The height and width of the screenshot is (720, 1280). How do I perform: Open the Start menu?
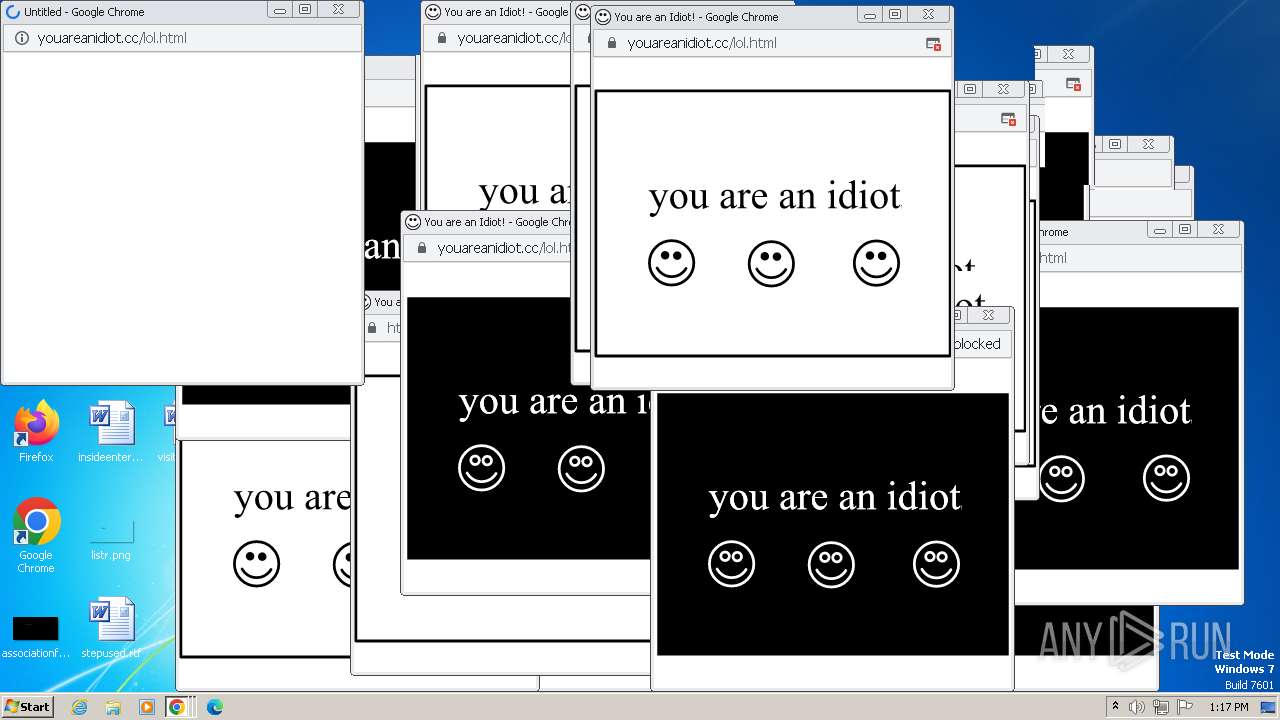pyautogui.click(x=28, y=706)
